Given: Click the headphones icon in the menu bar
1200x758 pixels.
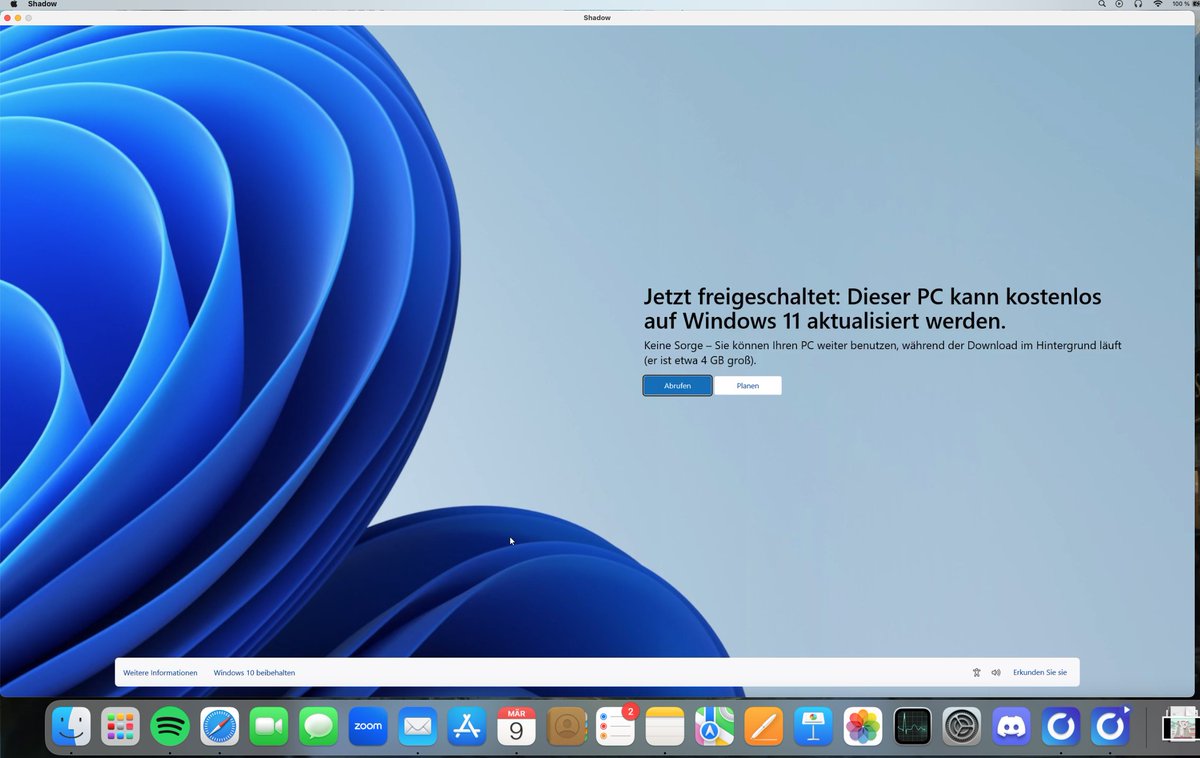Looking at the screenshot, I should click(x=1138, y=4).
